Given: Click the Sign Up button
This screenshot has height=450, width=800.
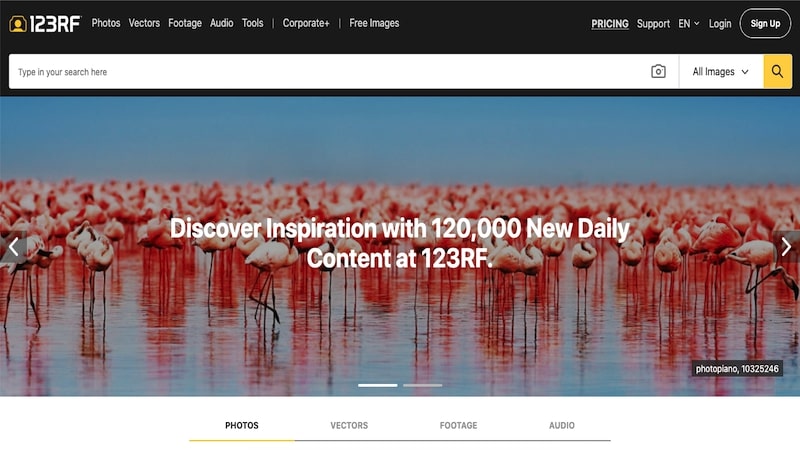Looking at the screenshot, I should [765, 23].
